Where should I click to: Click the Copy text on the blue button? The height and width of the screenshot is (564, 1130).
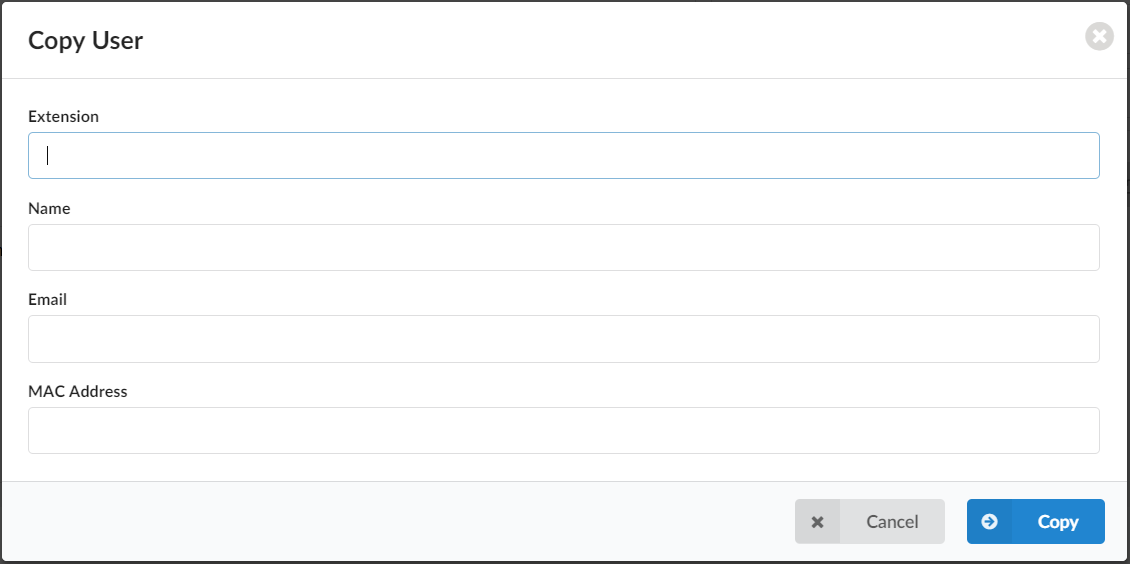(x=1058, y=522)
